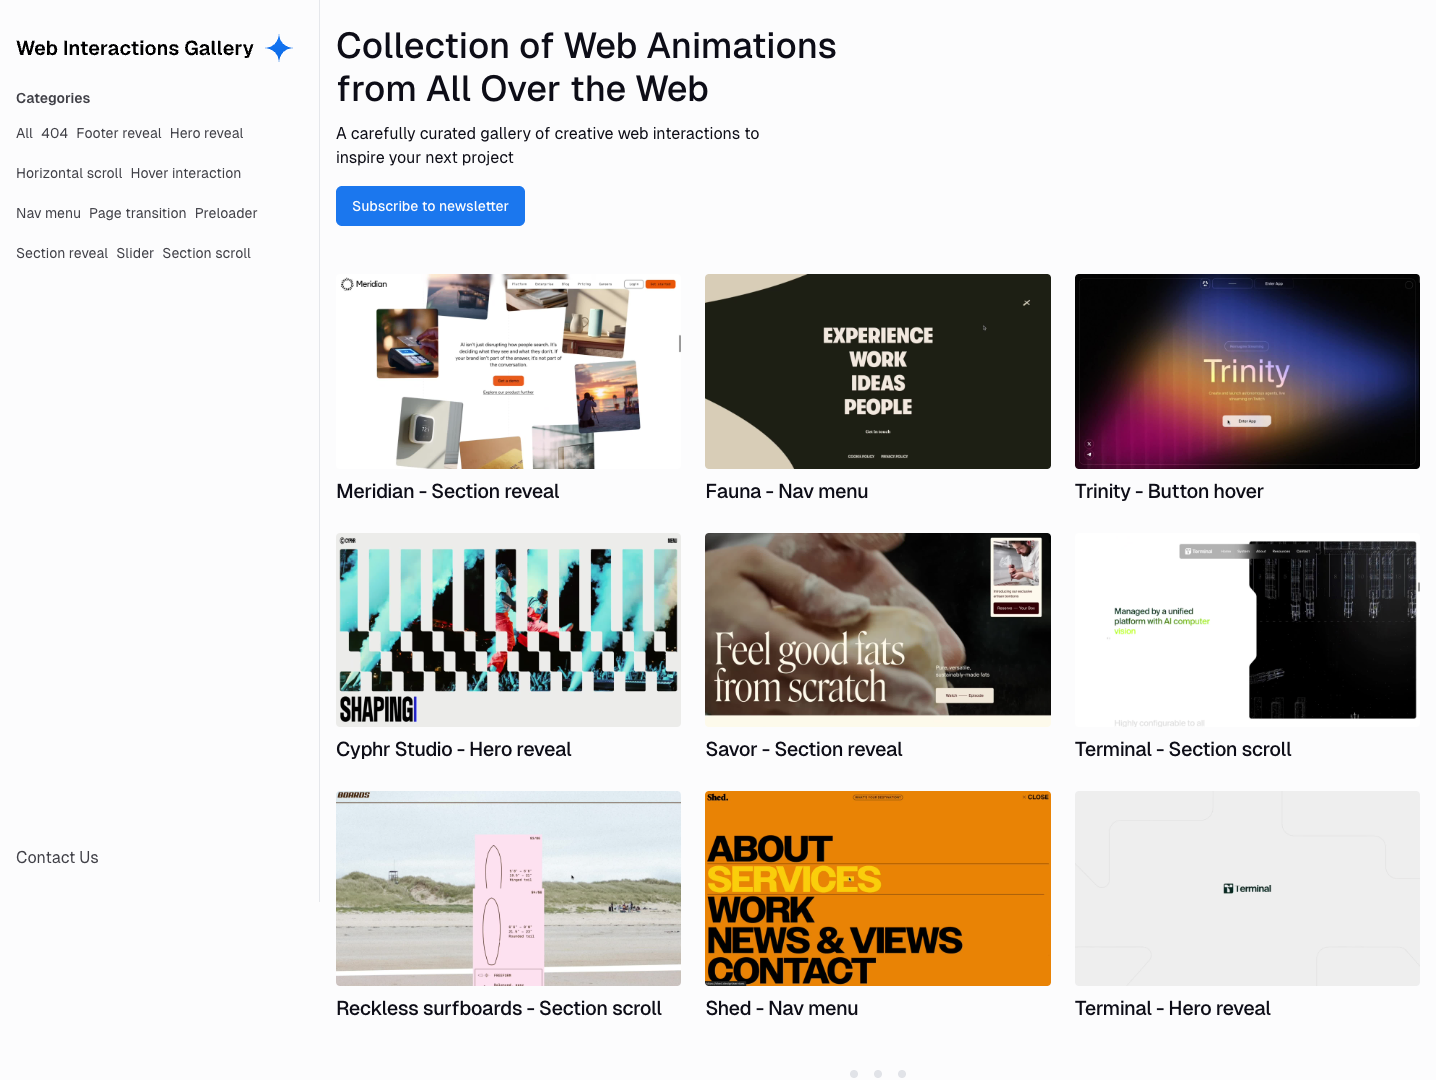1436x1080 pixels.
Task: Open the Trinity Button hover example
Action: [x=1246, y=371]
